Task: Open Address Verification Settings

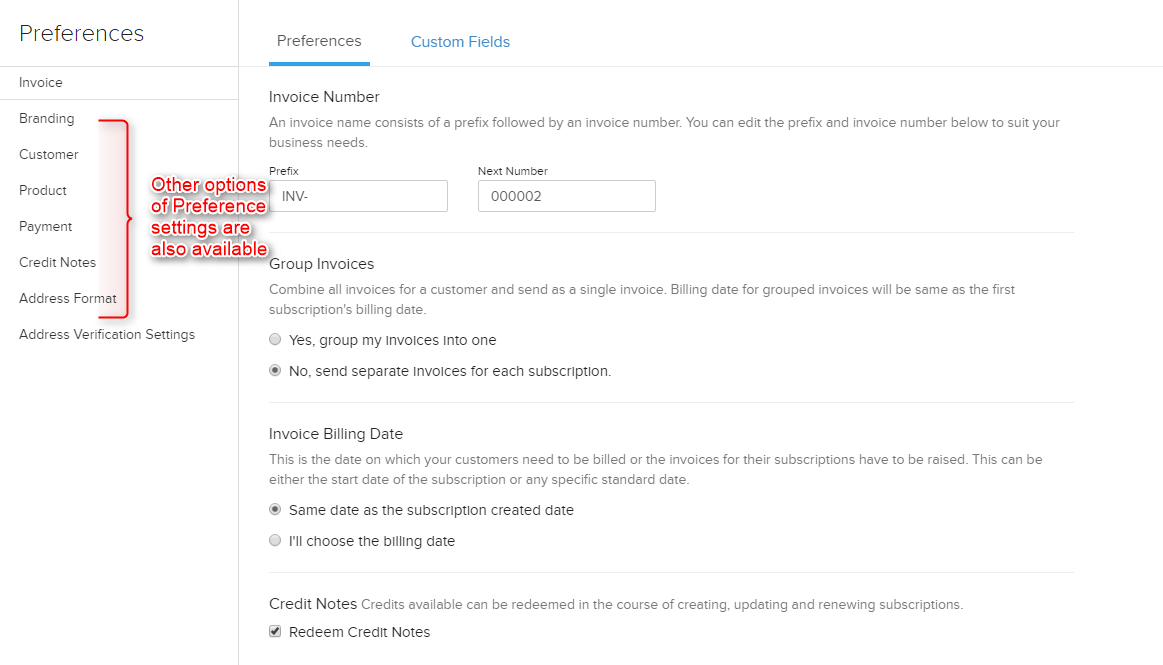Action: (107, 334)
